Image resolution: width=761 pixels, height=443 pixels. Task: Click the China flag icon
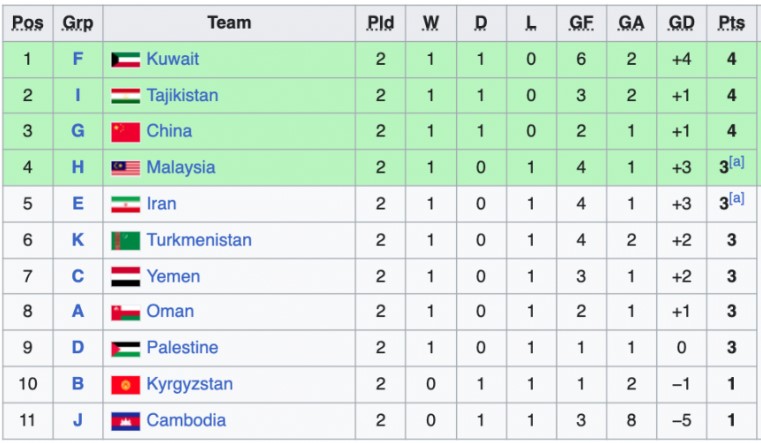(x=126, y=132)
